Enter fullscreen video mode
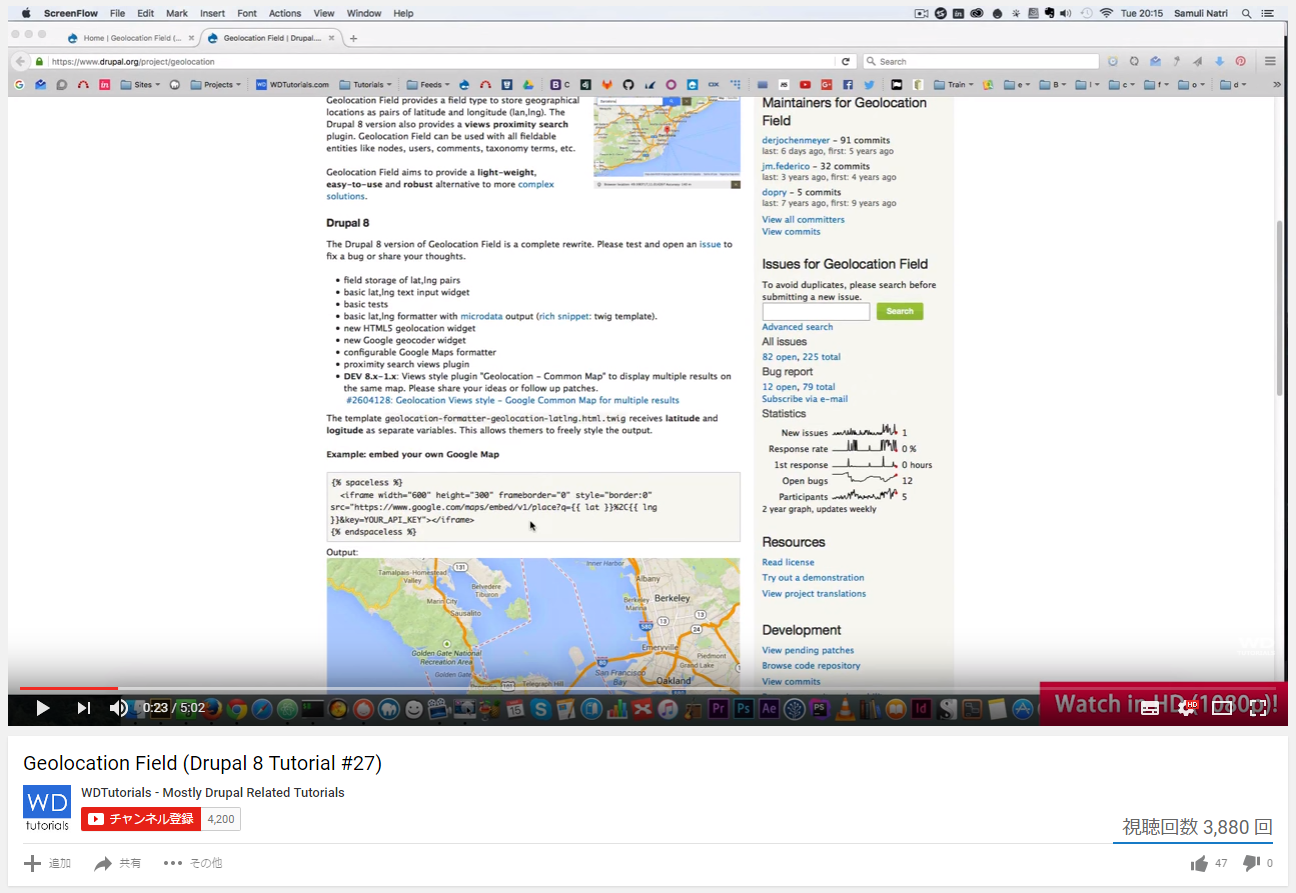Screen dimensions: 1296x893 [x=1258, y=708]
